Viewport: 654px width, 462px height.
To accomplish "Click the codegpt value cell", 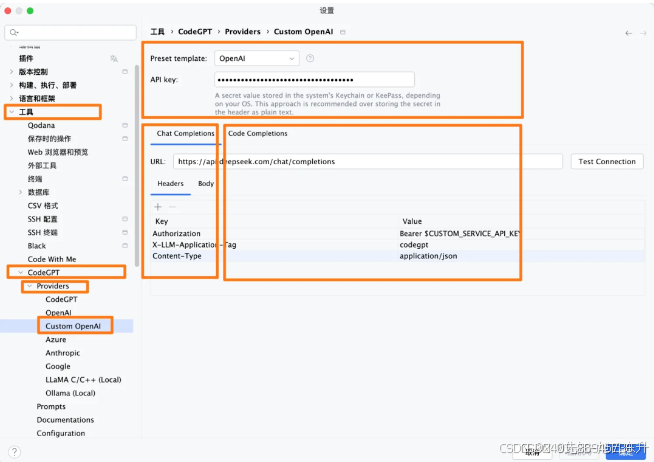I will 414,245.
